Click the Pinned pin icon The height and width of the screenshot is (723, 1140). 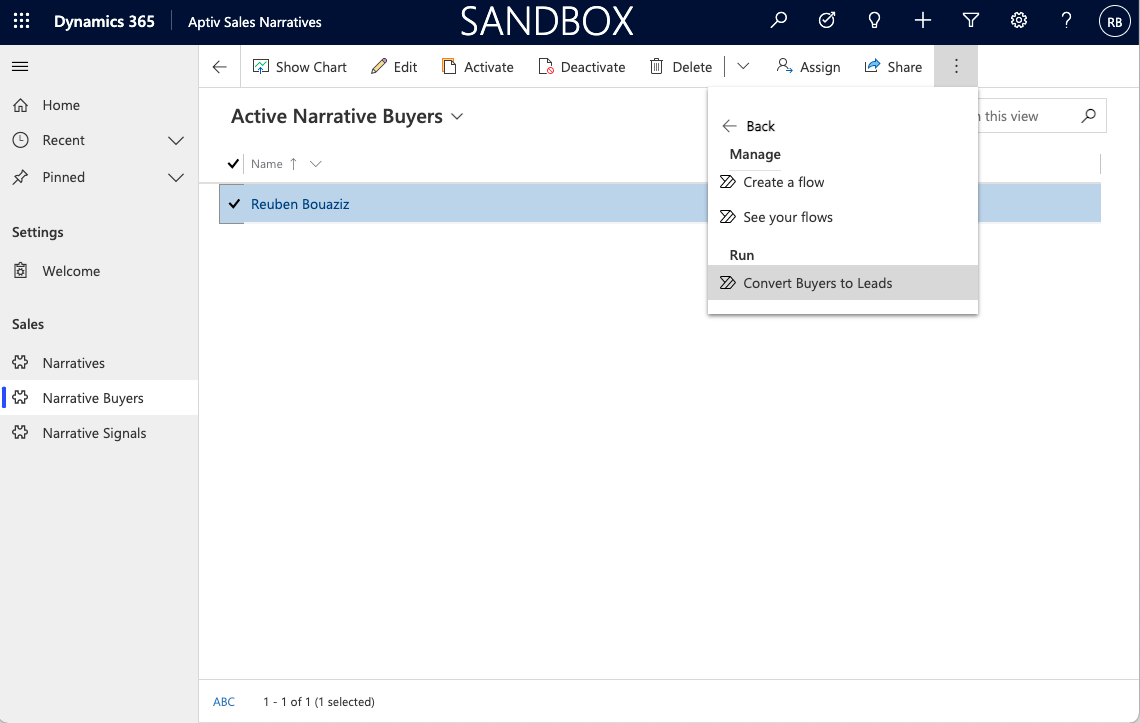click(20, 177)
